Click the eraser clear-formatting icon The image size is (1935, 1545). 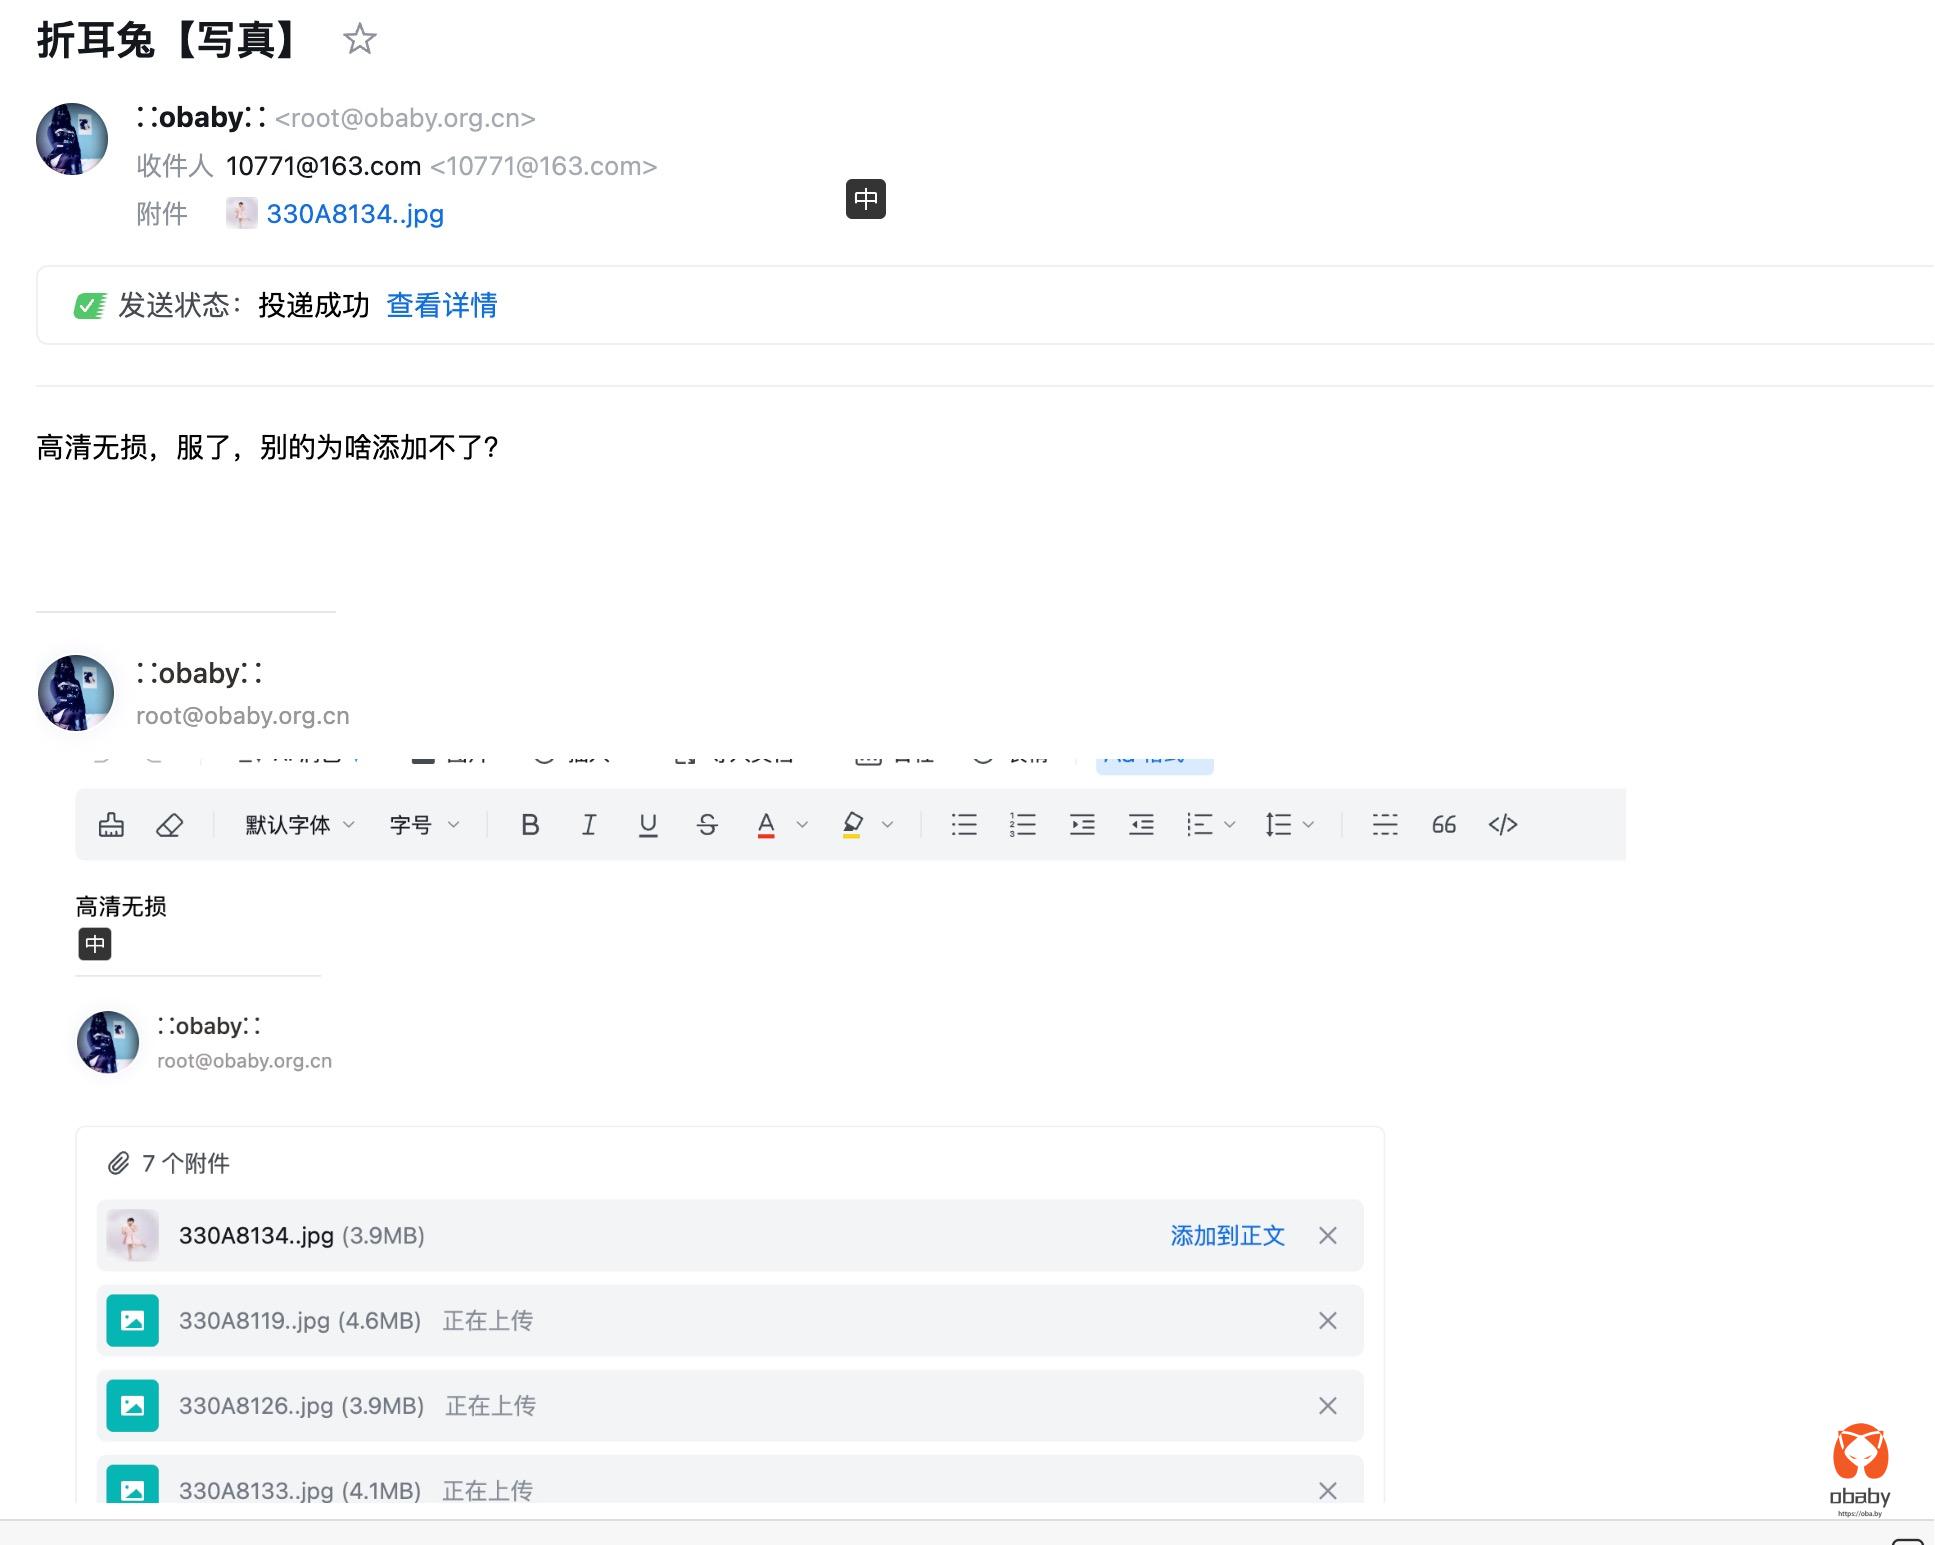(170, 825)
